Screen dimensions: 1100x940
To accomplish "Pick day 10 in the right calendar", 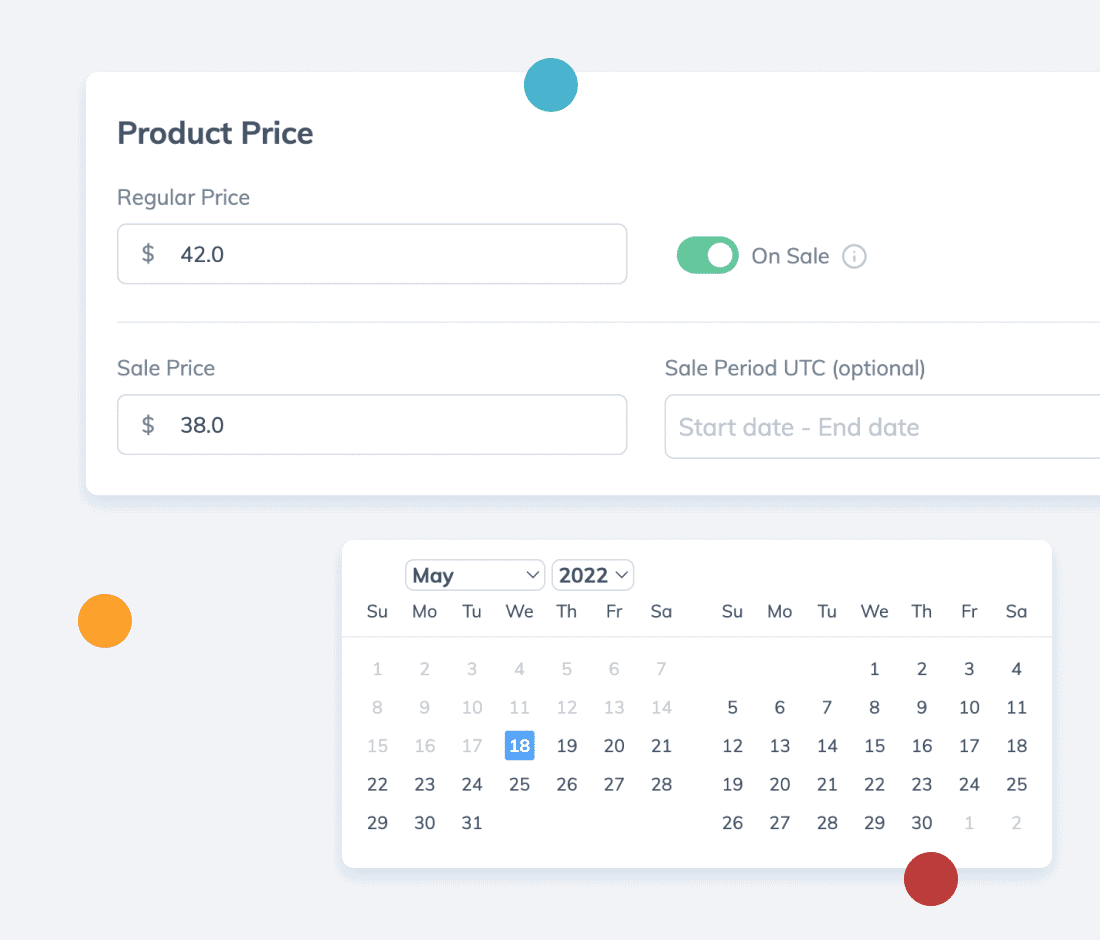I will 970,707.
